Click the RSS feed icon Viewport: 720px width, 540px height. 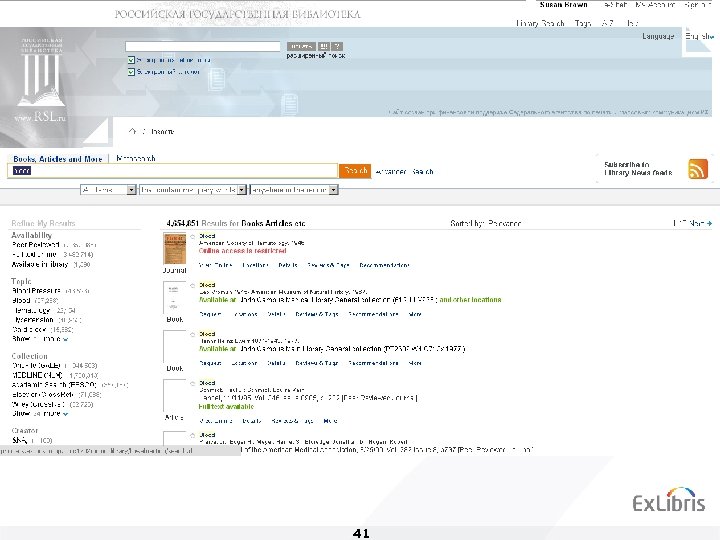point(698,169)
